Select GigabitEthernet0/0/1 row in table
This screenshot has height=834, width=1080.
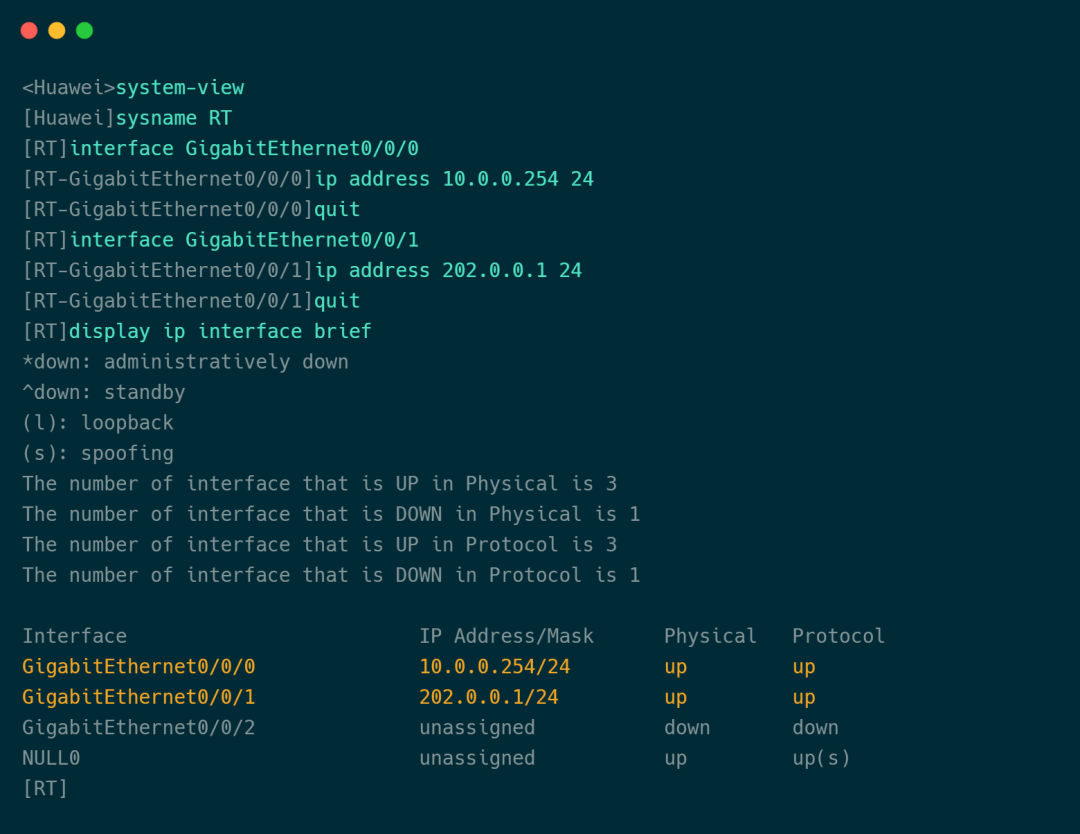[x=419, y=697]
